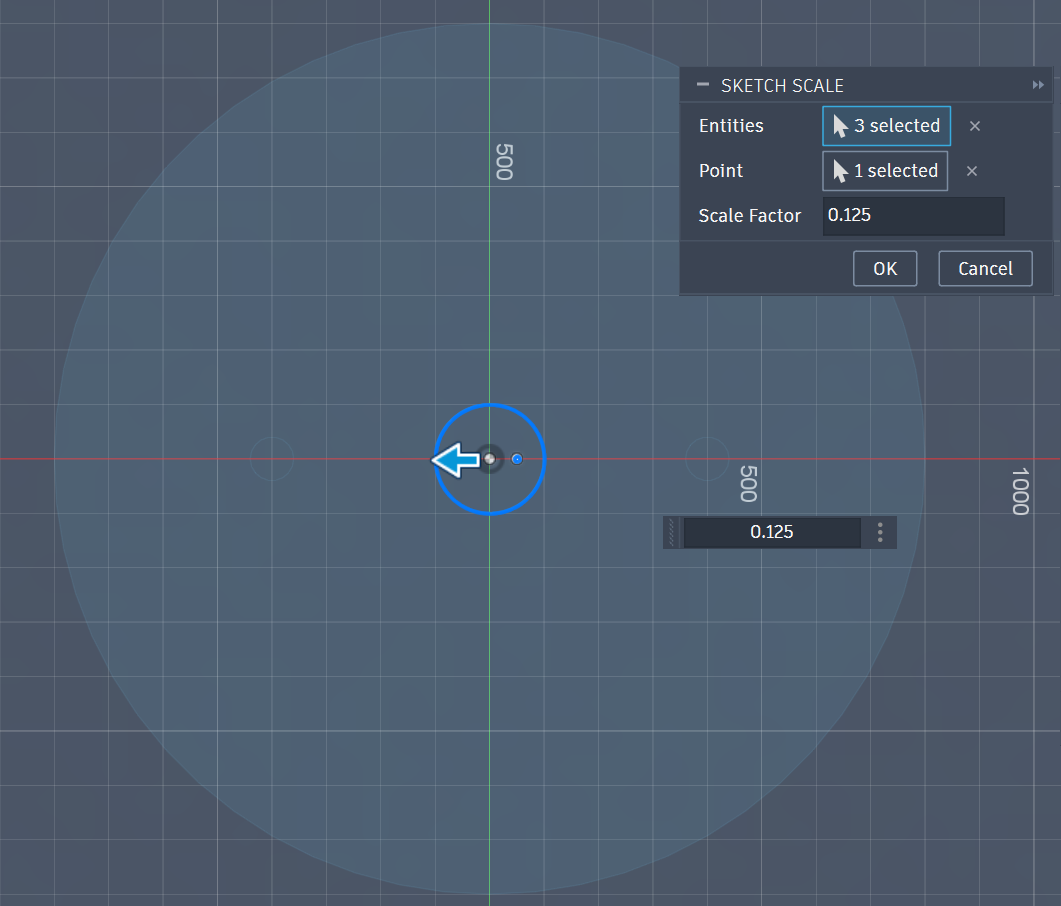This screenshot has height=906, width=1061.
Task: Collapse the Sketch Scale dialog
Action: click(701, 85)
